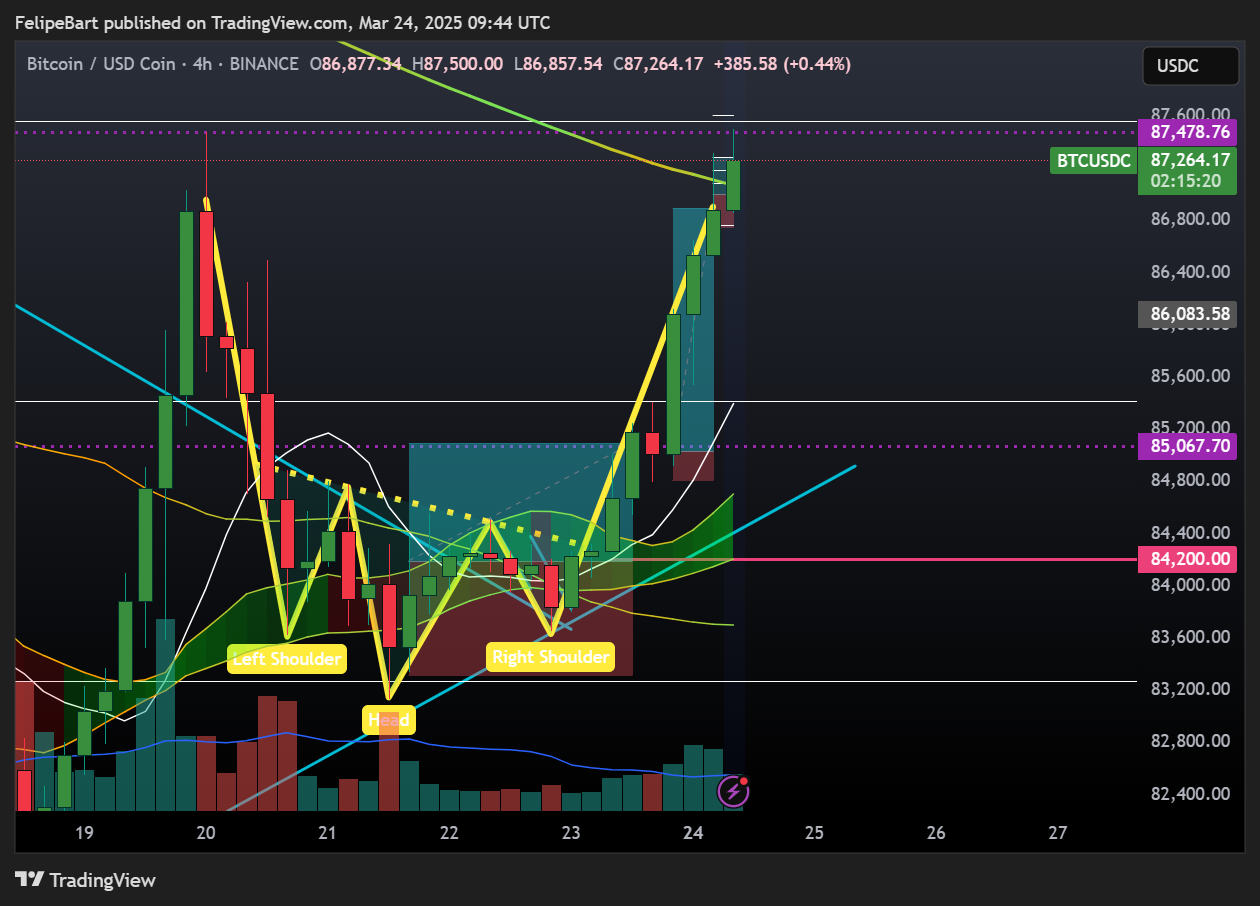1260x906 pixels.
Task: Click 86,800.00 on the price axis
Action: click(1190, 219)
